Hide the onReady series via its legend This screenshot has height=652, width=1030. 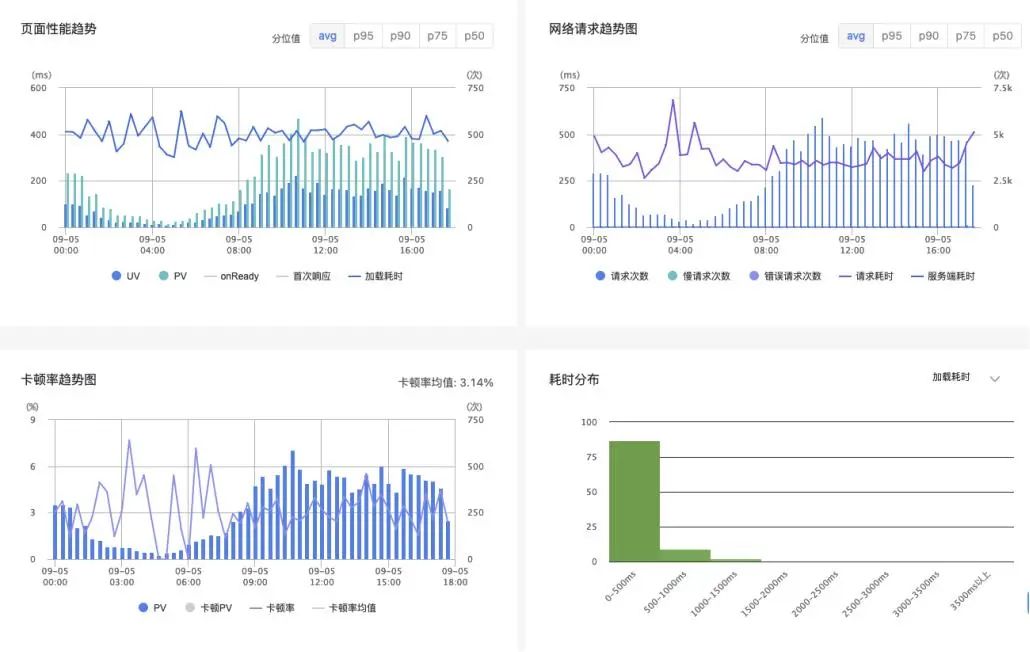[230, 276]
